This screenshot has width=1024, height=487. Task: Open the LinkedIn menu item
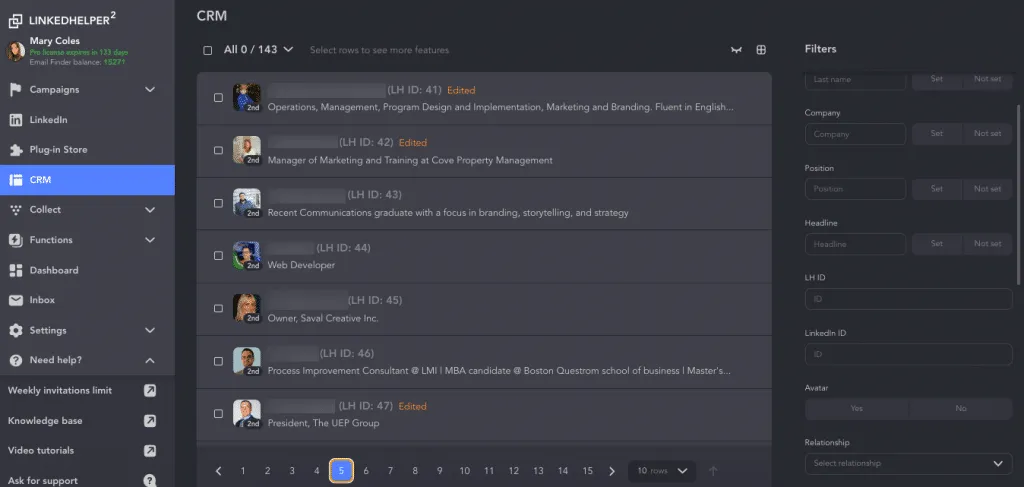tap(88, 120)
